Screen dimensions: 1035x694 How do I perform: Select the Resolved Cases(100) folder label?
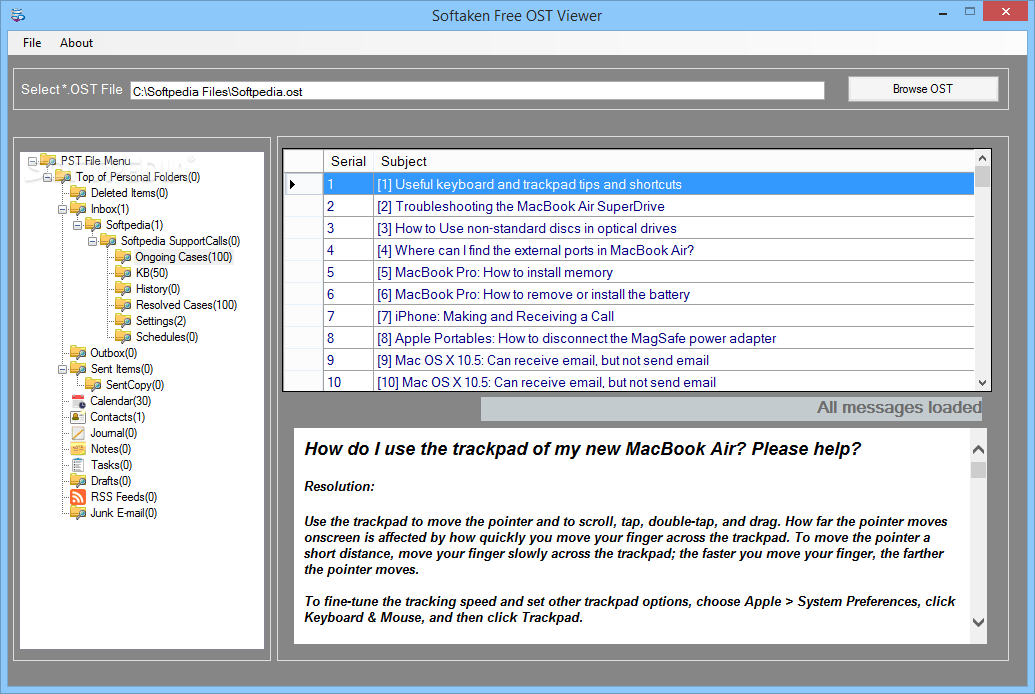click(186, 304)
